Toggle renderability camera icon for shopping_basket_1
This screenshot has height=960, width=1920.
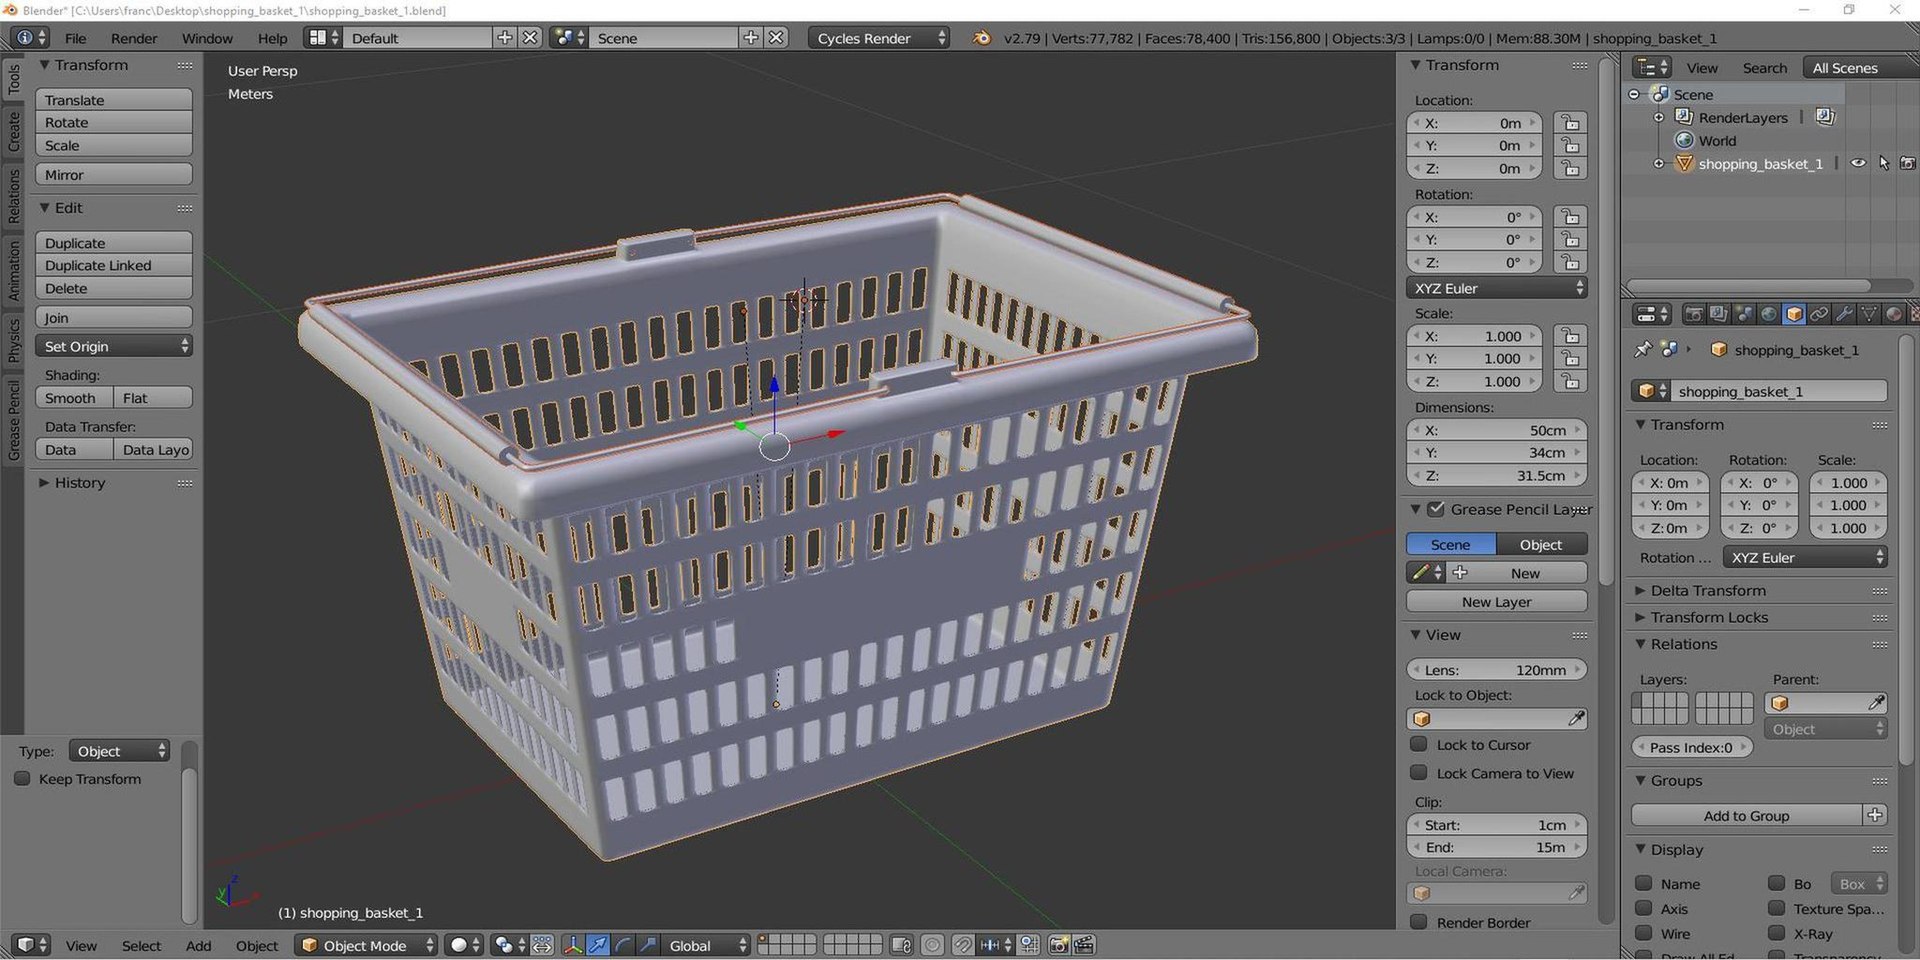(1908, 163)
